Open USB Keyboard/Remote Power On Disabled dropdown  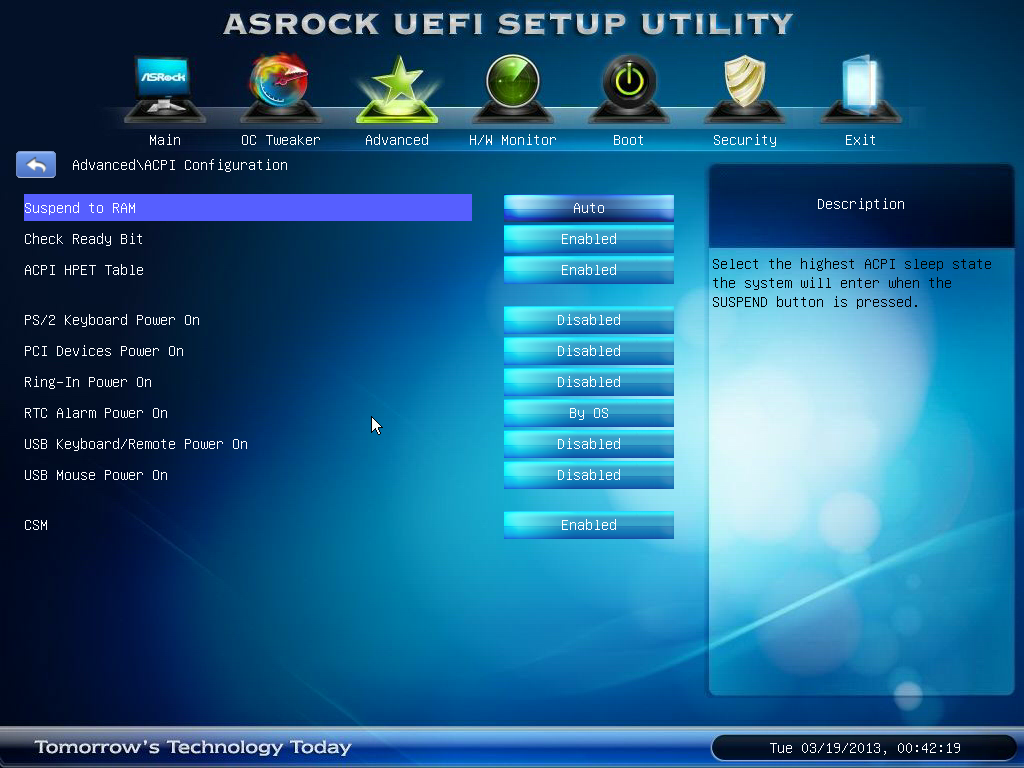coord(588,444)
